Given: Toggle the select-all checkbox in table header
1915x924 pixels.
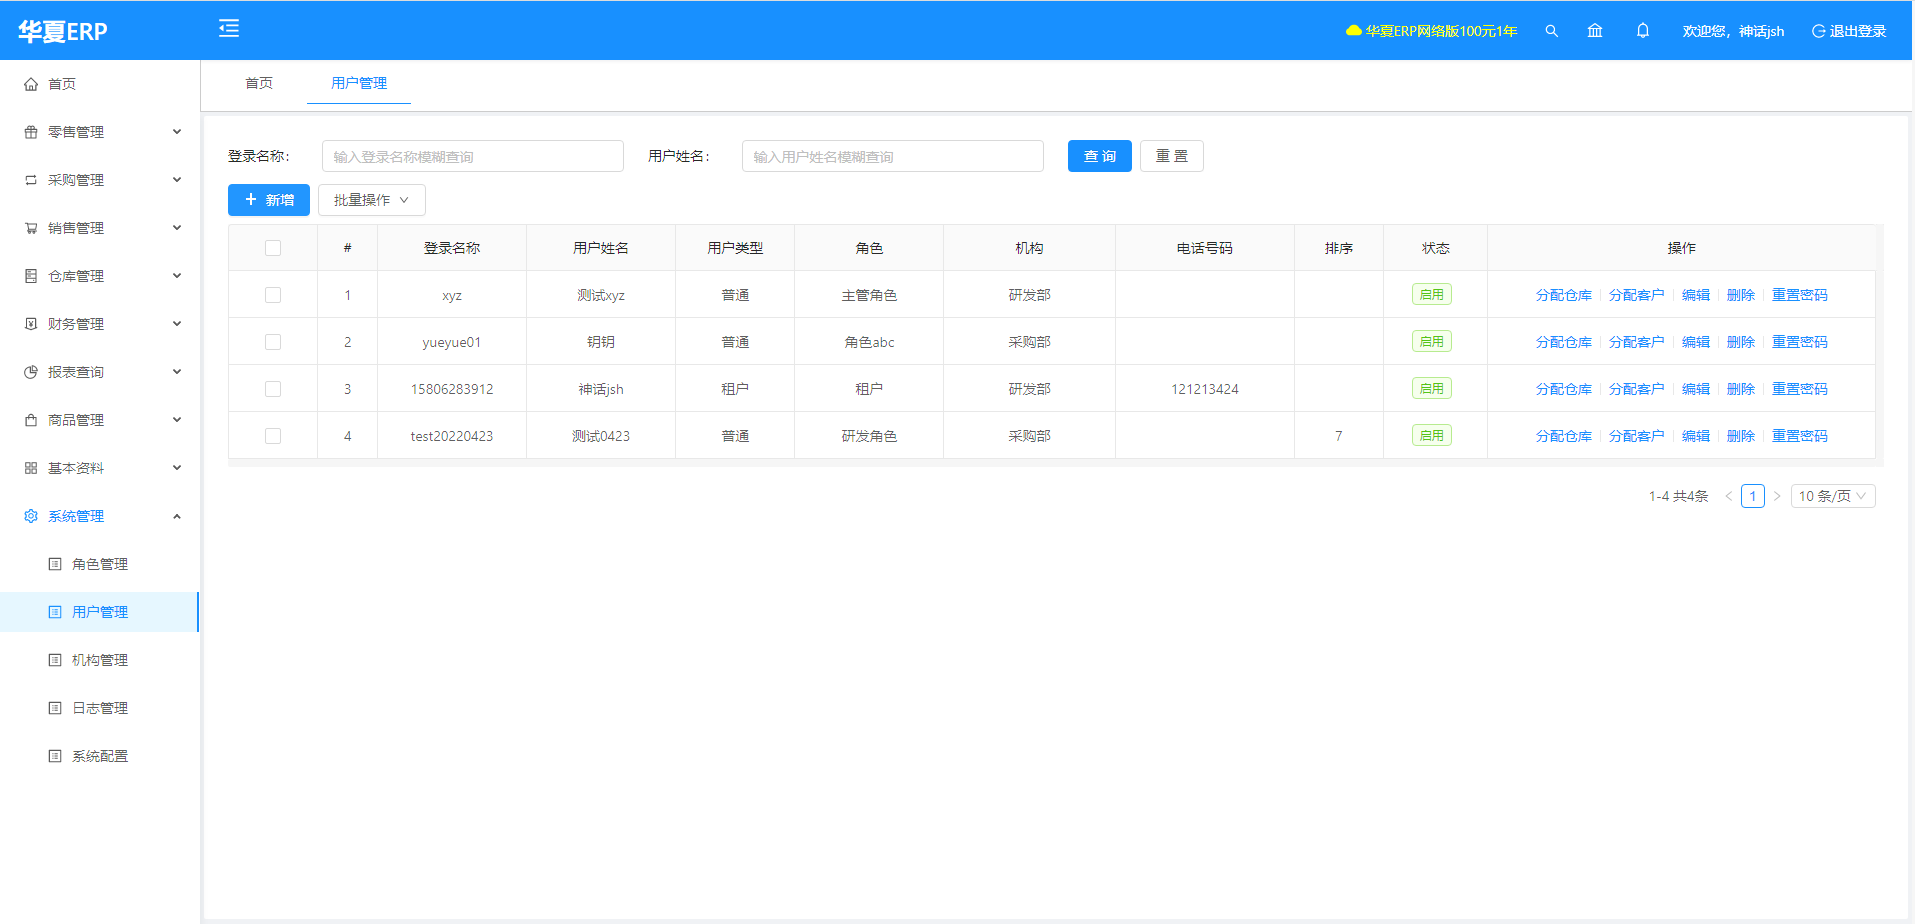Looking at the screenshot, I should point(273,248).
